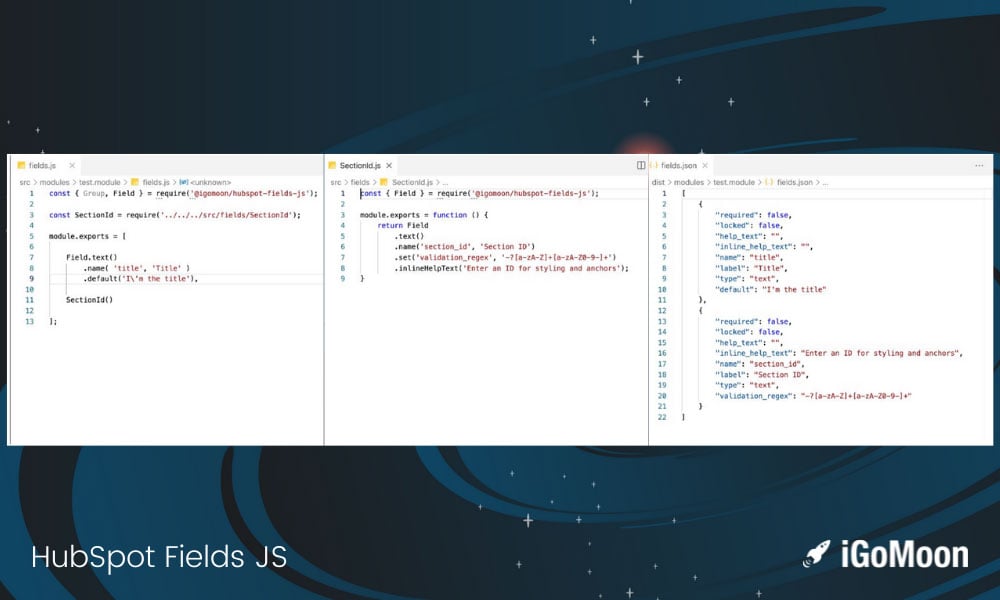This screenshot has height=600, width=1000.
Task: Click '"name": "title"' in fields.json
Action: [749, 258]
